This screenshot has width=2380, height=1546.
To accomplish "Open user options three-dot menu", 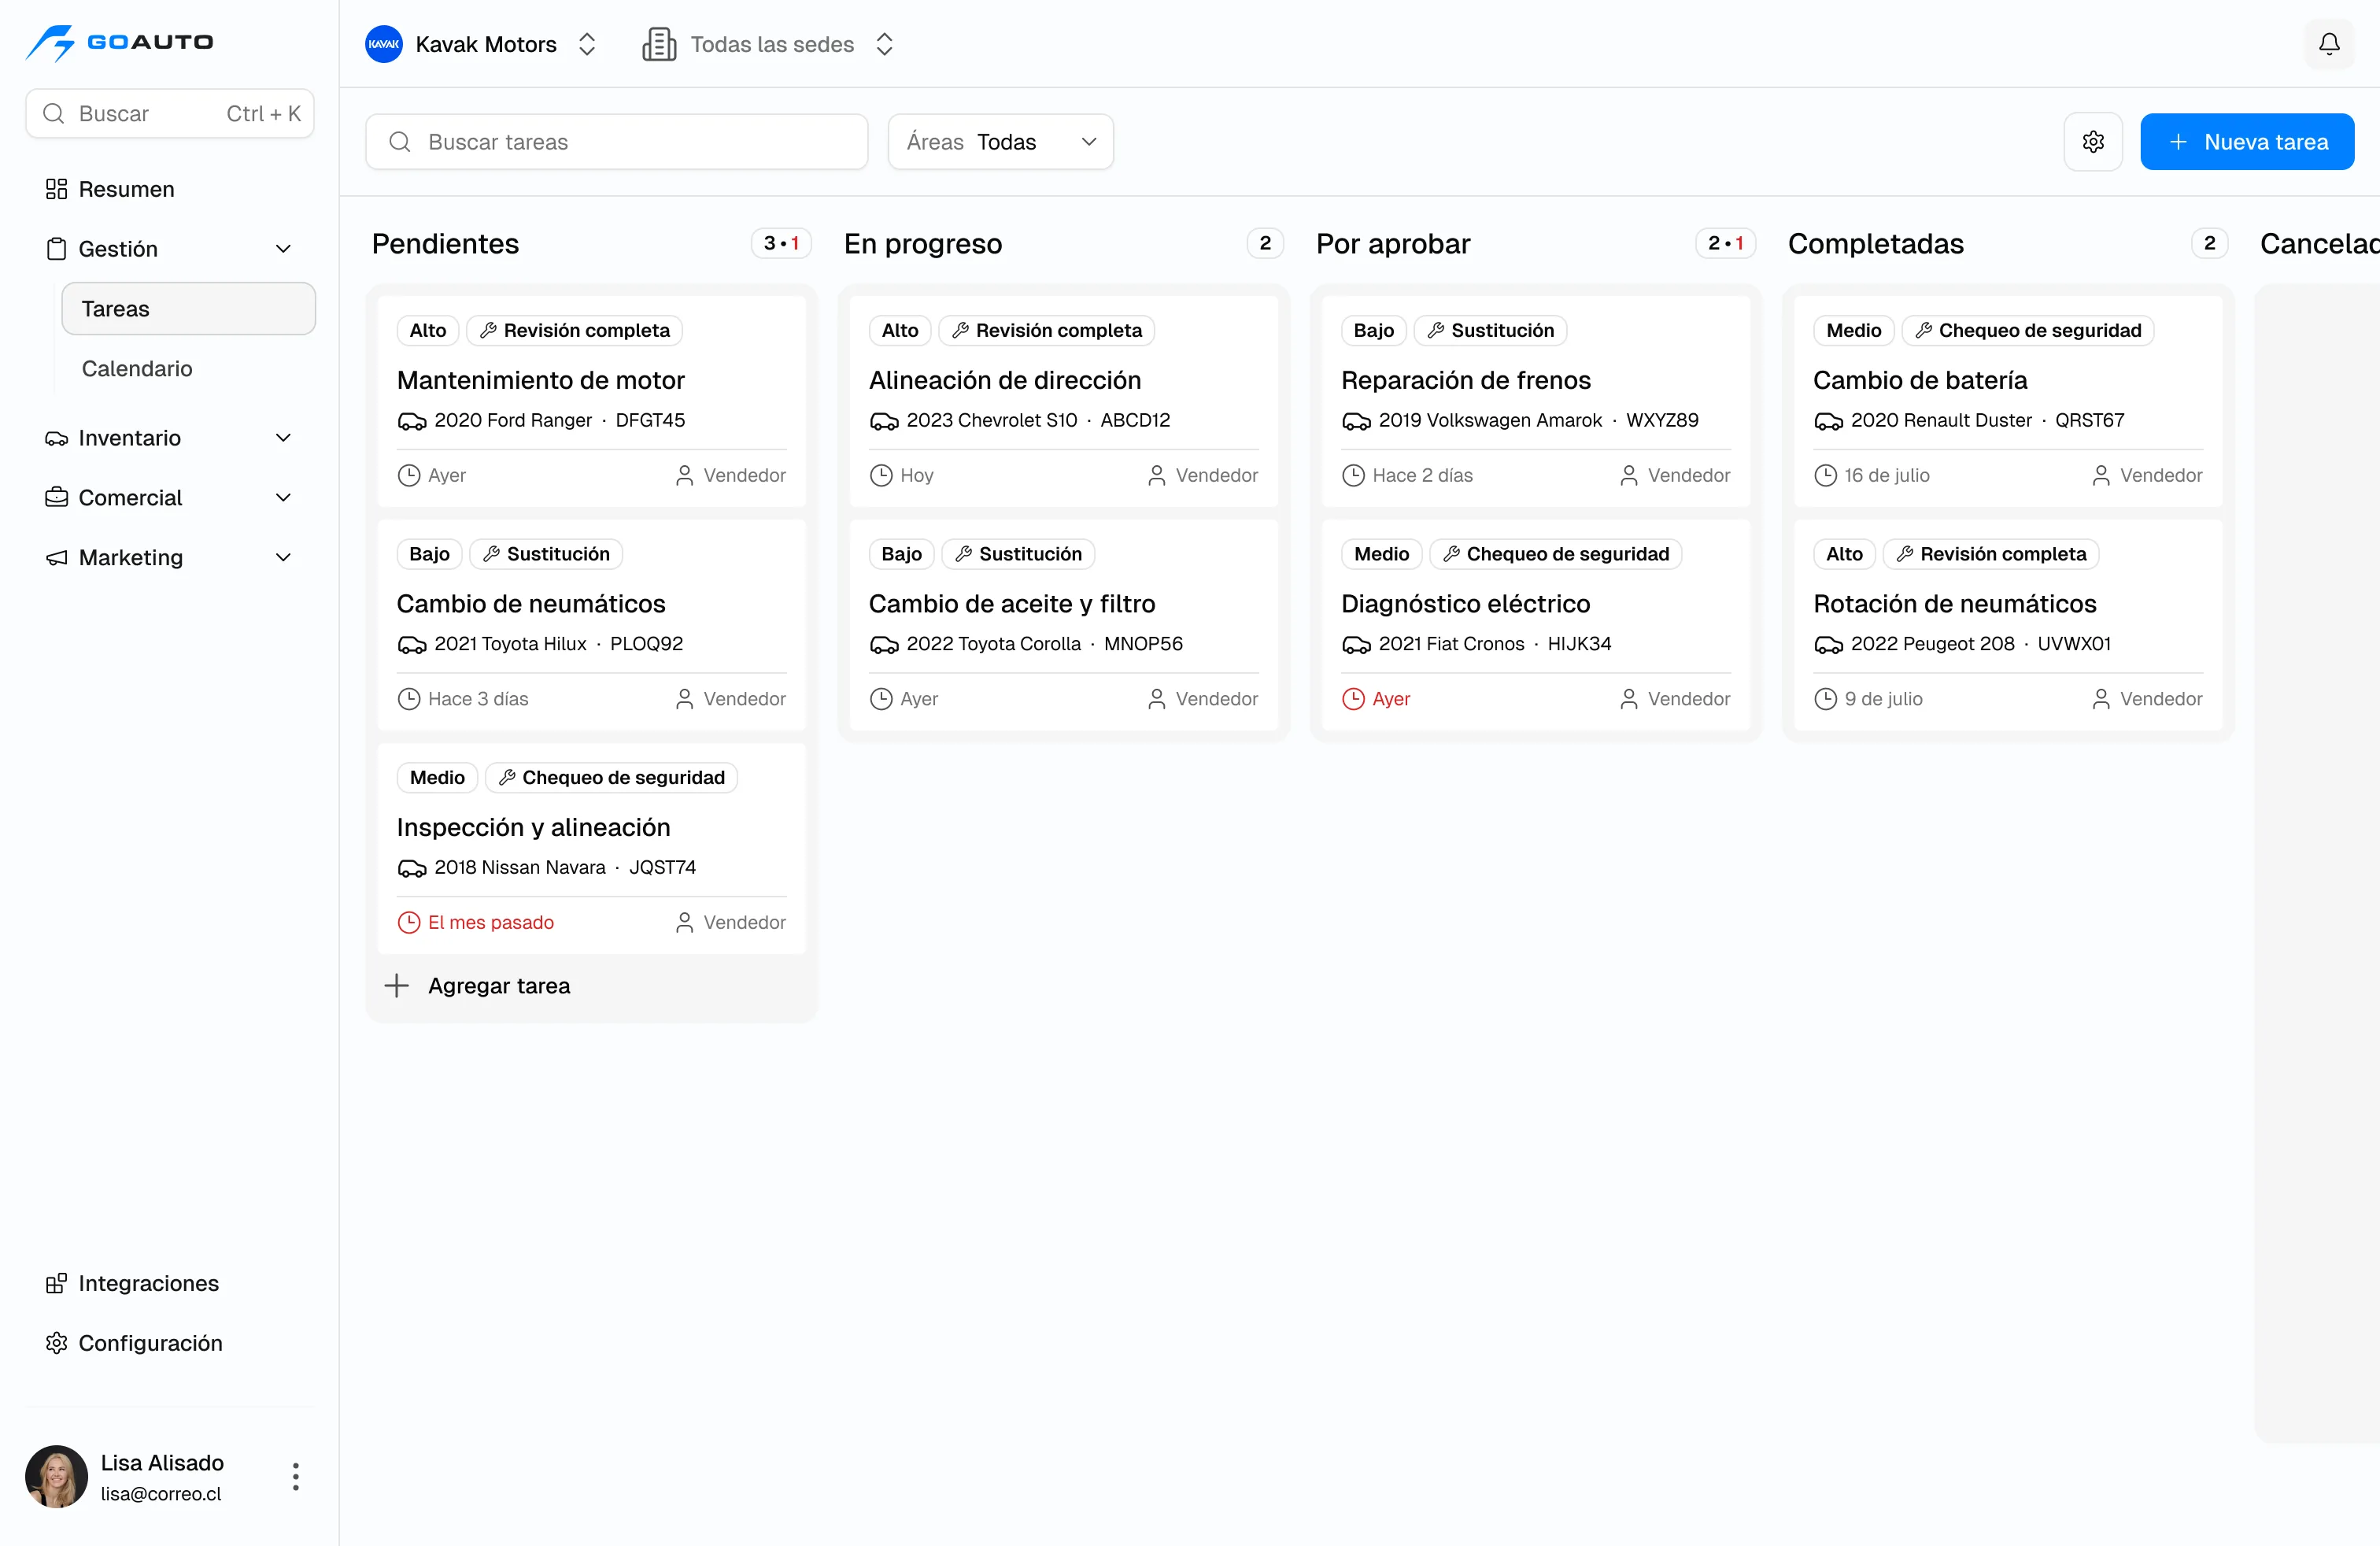I will (295, 1476).
